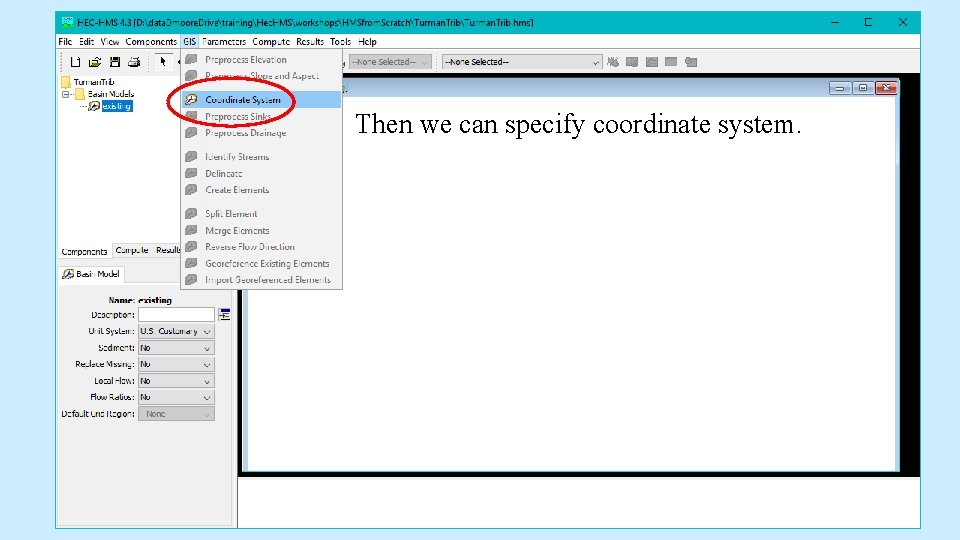Open the Flow Ratios dropdown
The image size is (960, 540).
click(176, 397)
